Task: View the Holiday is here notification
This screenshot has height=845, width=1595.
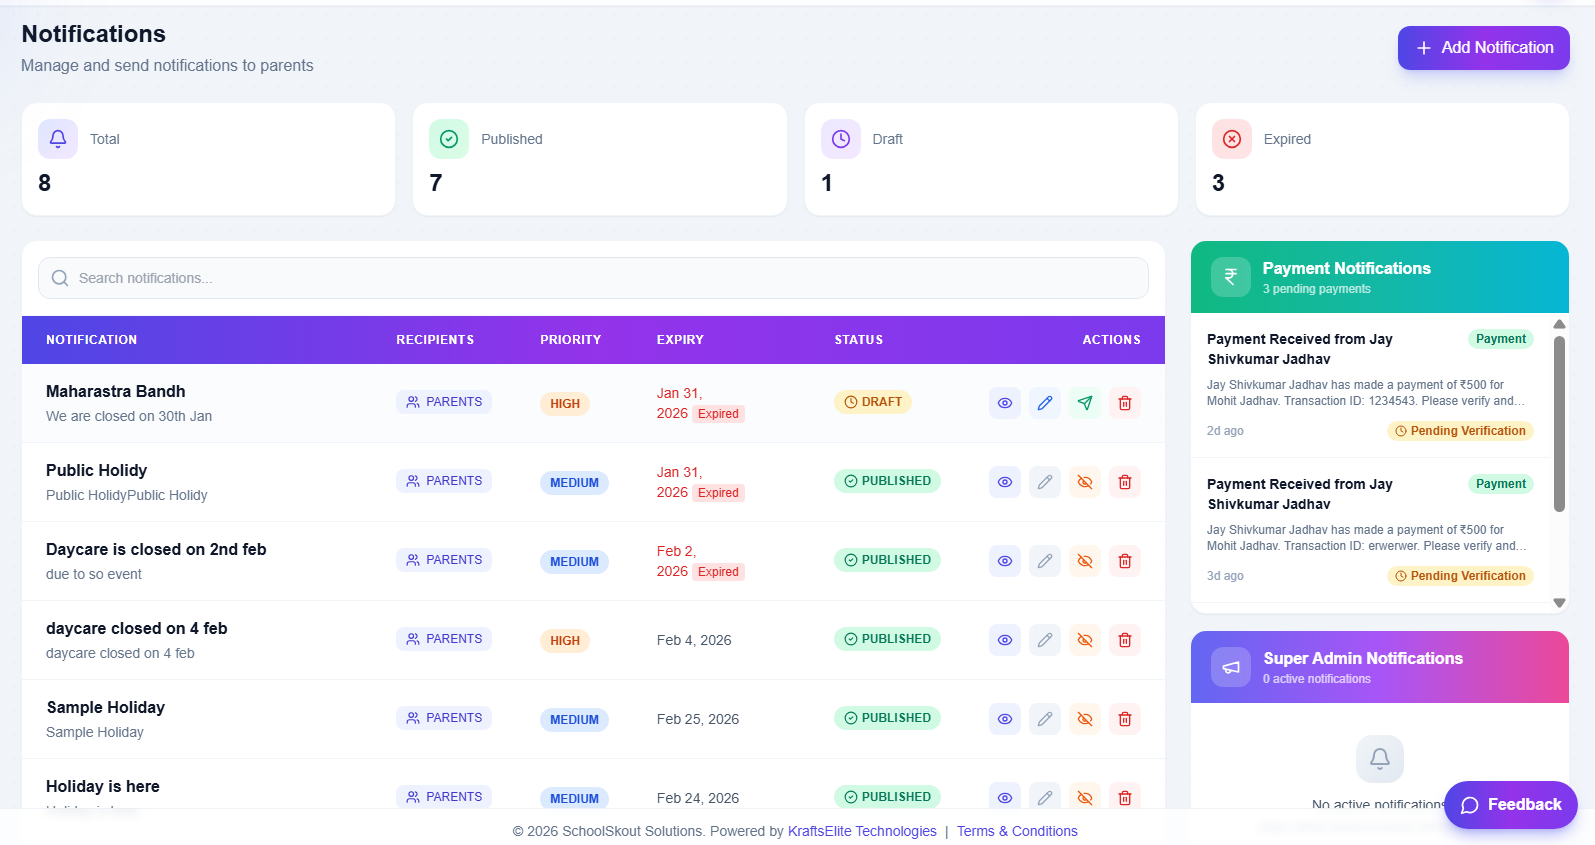Action: (x=1005, y=797)
